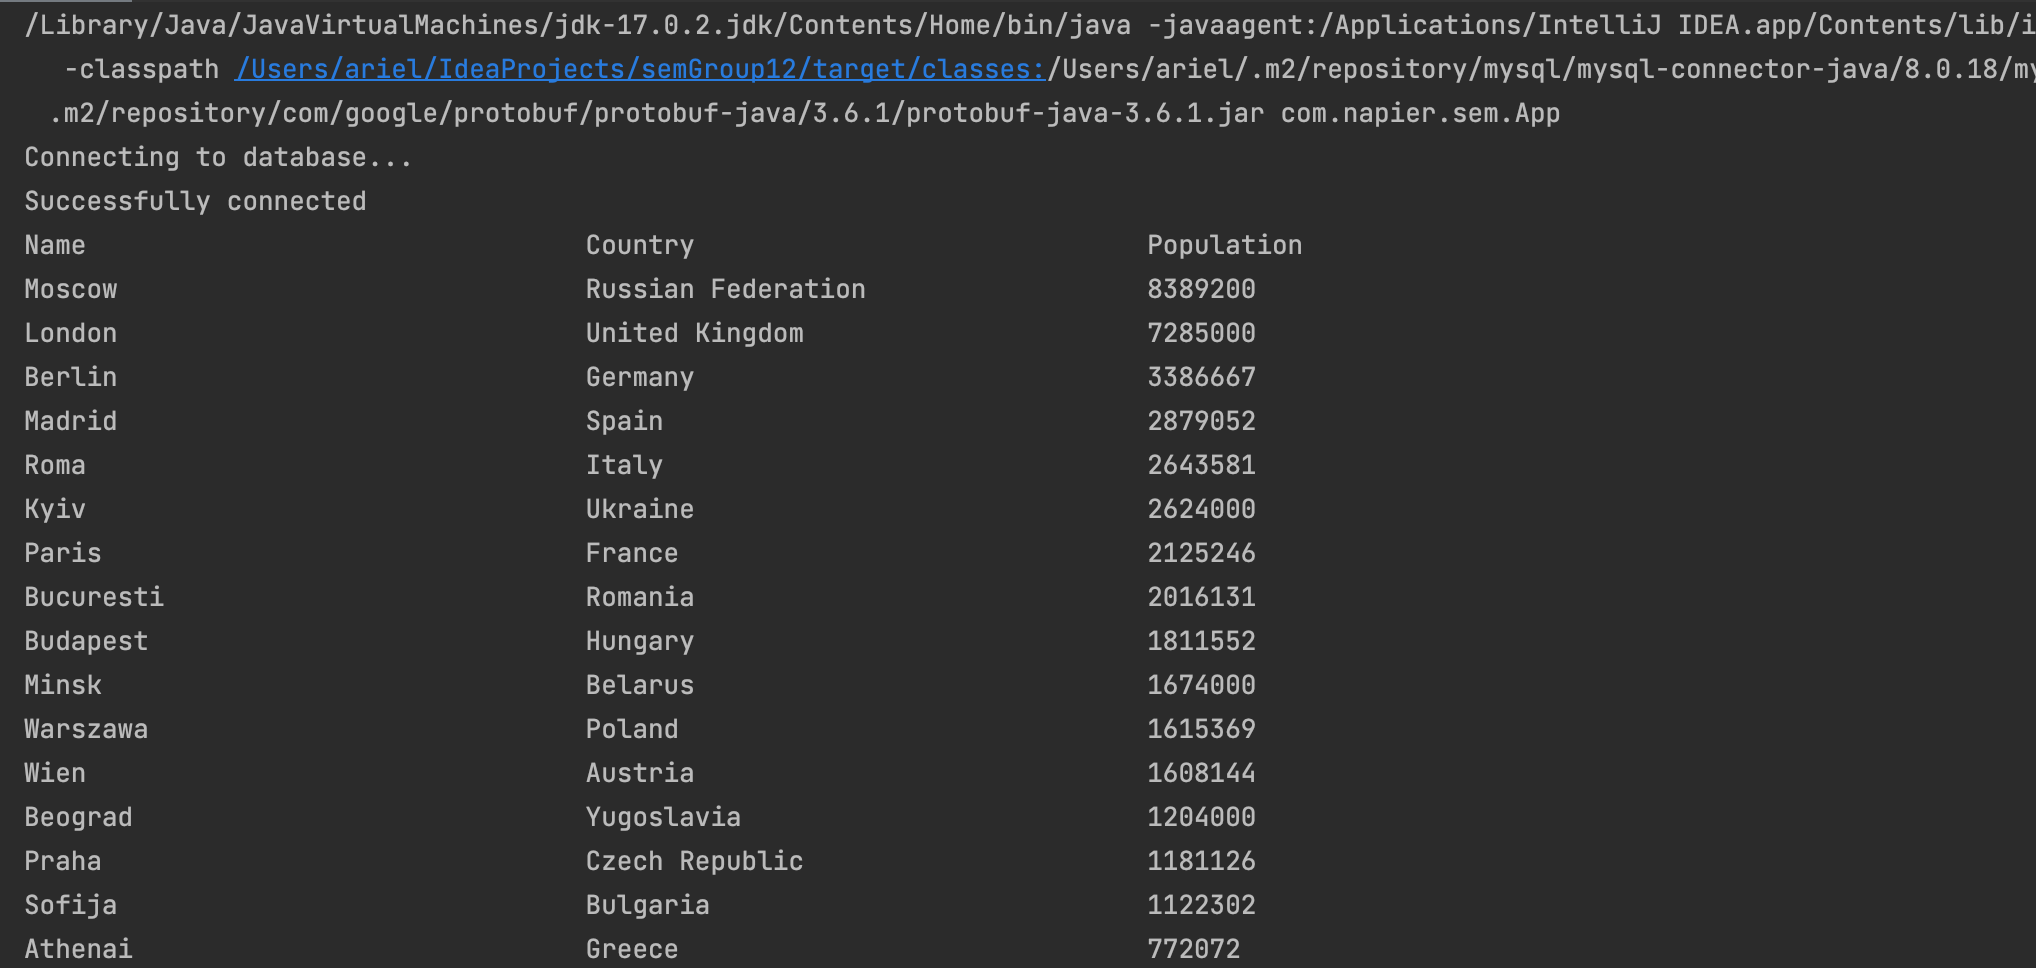2036x968 pixels.
Task: Click the 'Connecting to database...' line
Action: point(218,157)
